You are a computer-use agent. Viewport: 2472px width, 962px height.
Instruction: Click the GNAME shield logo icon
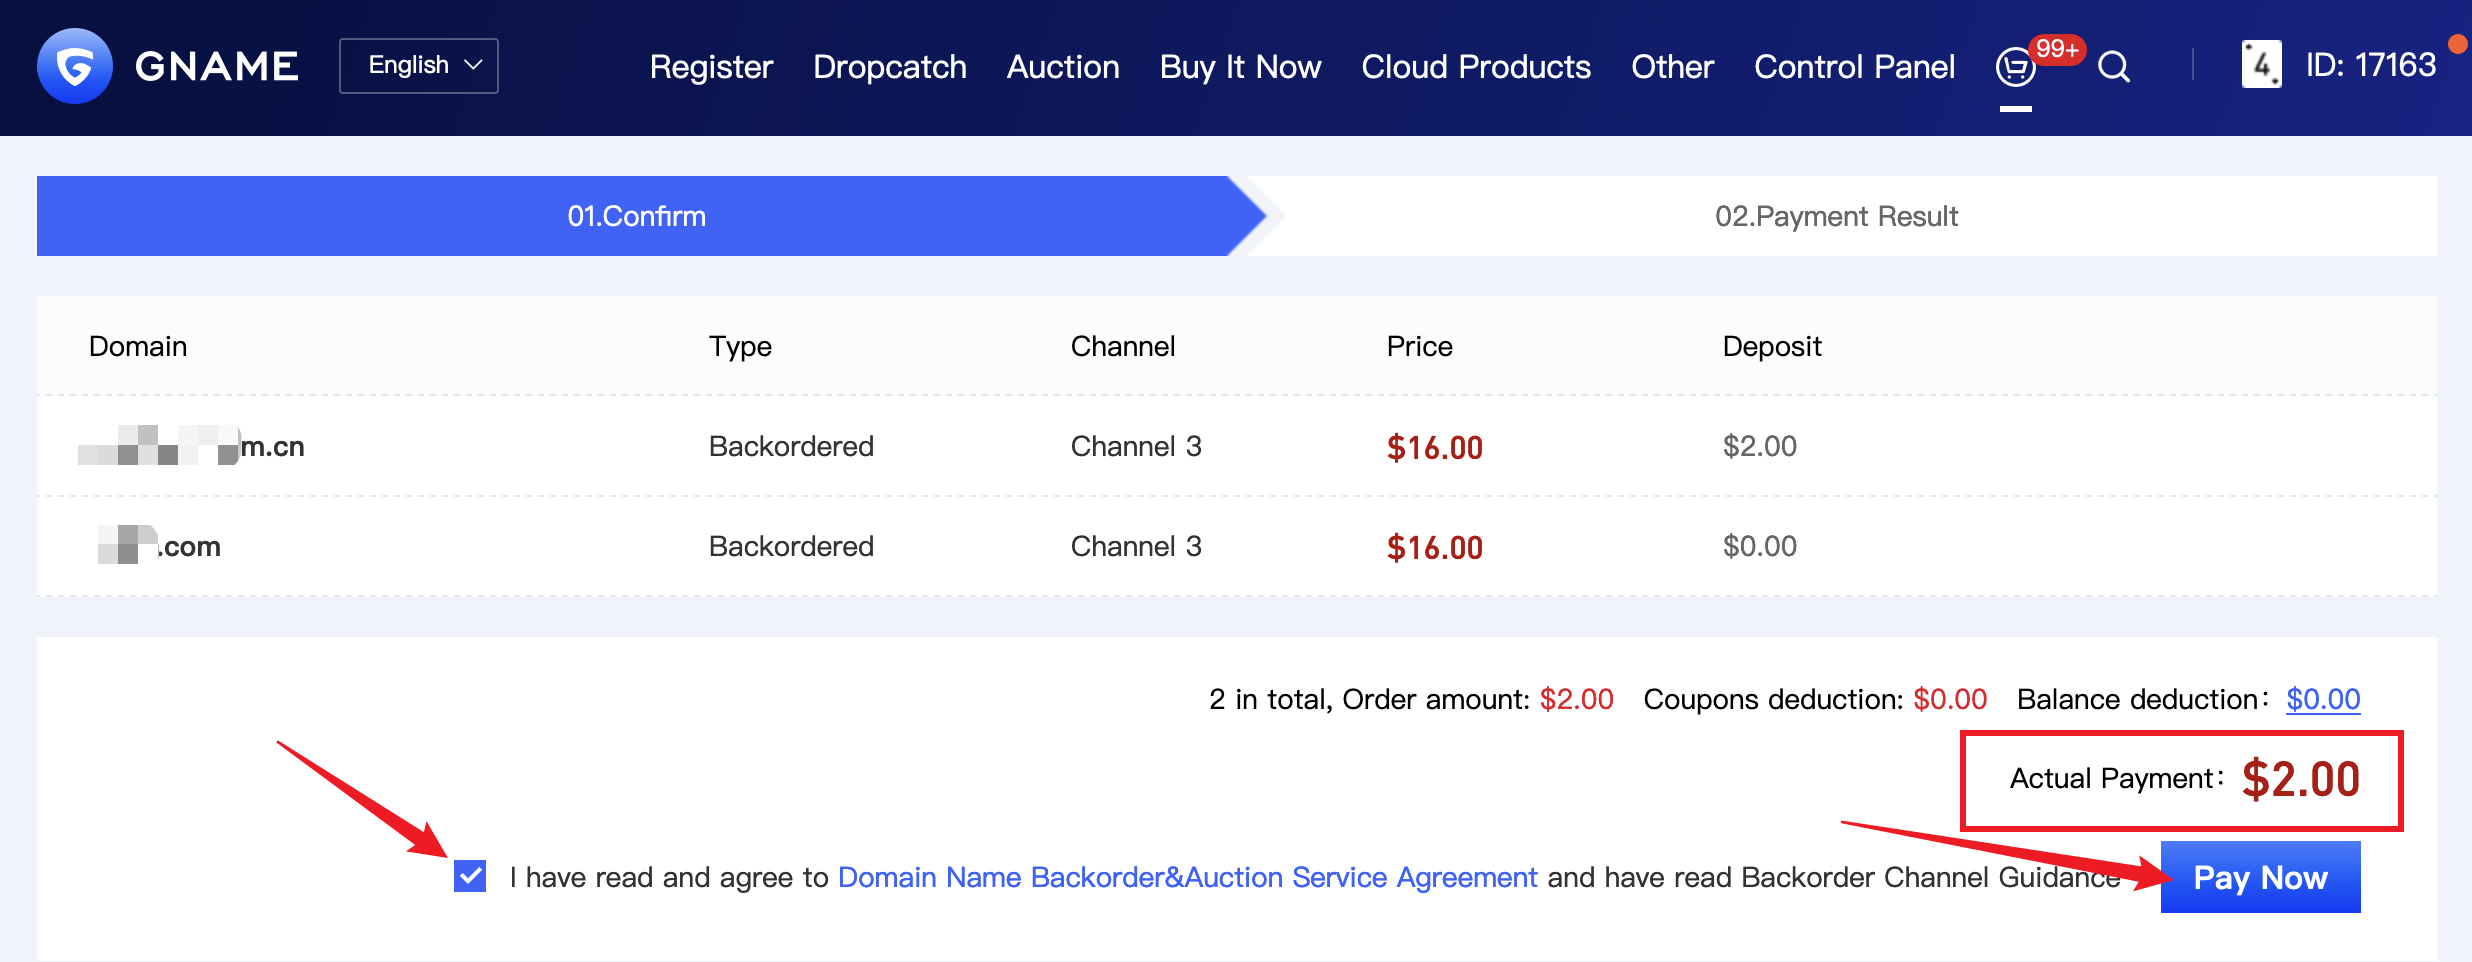tap(74, 66)
